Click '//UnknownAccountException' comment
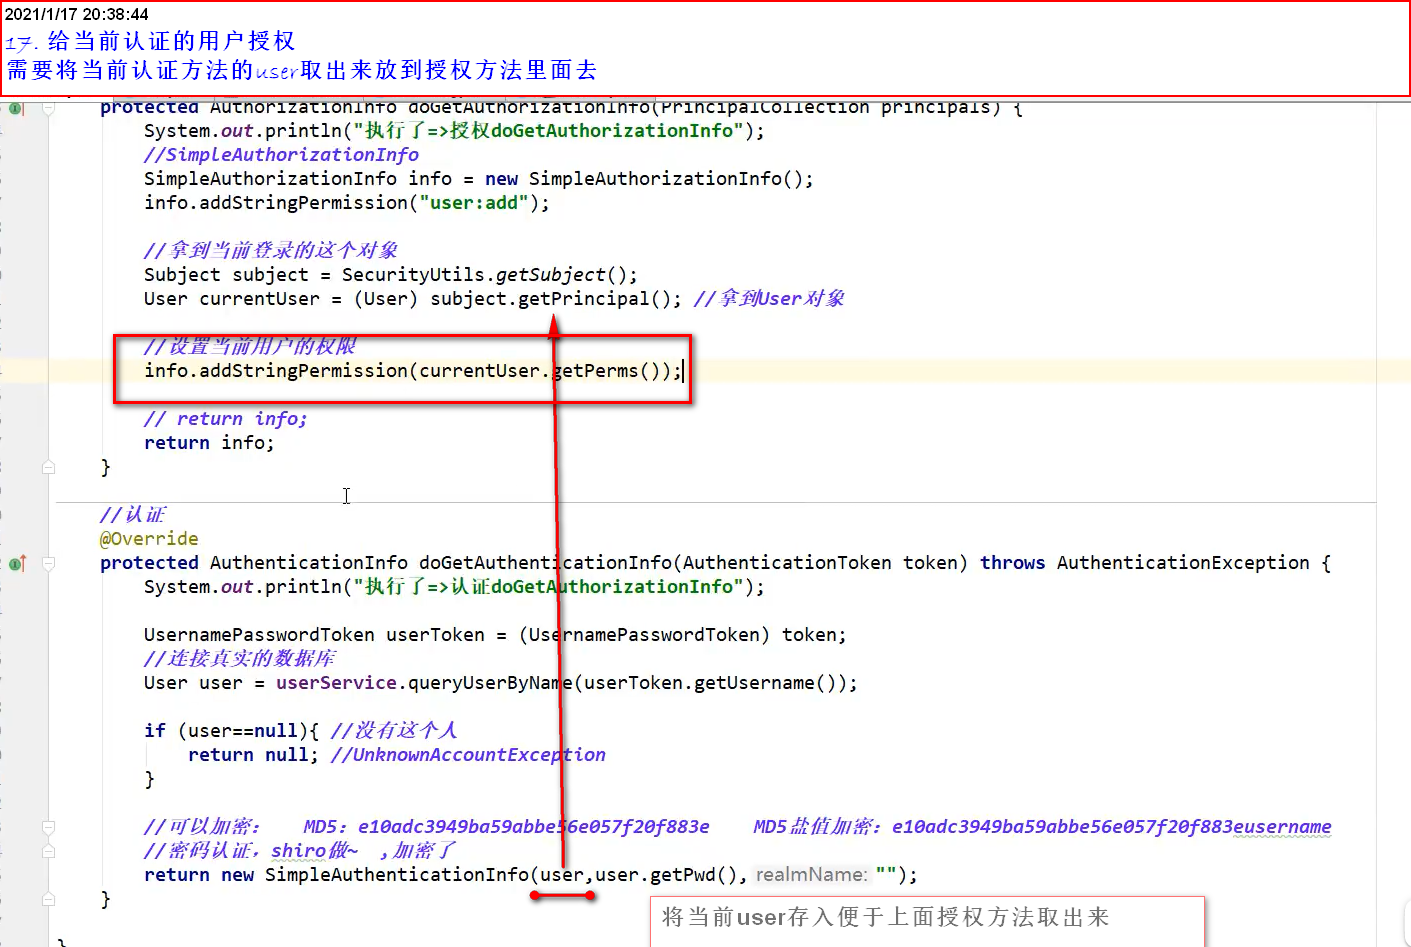This screenshot has height=947, width=1411. (468, 755)
